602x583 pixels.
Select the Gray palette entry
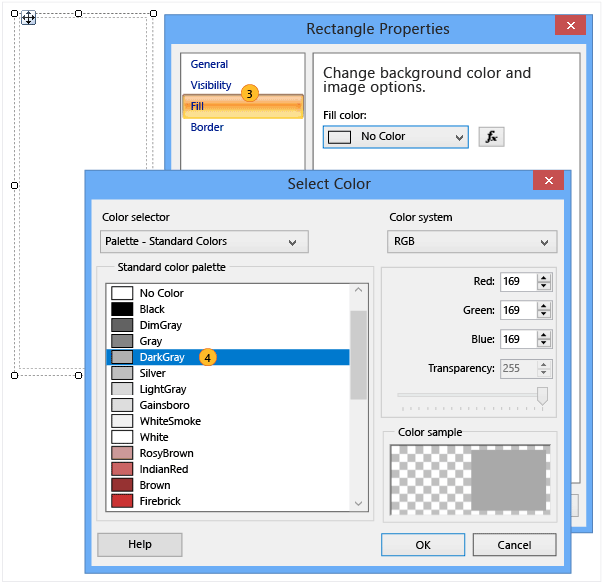[228, 341]
